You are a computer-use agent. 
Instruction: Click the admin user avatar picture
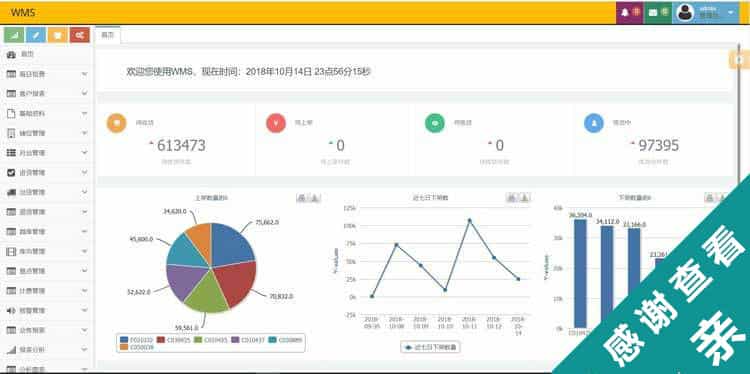(685, 13)
